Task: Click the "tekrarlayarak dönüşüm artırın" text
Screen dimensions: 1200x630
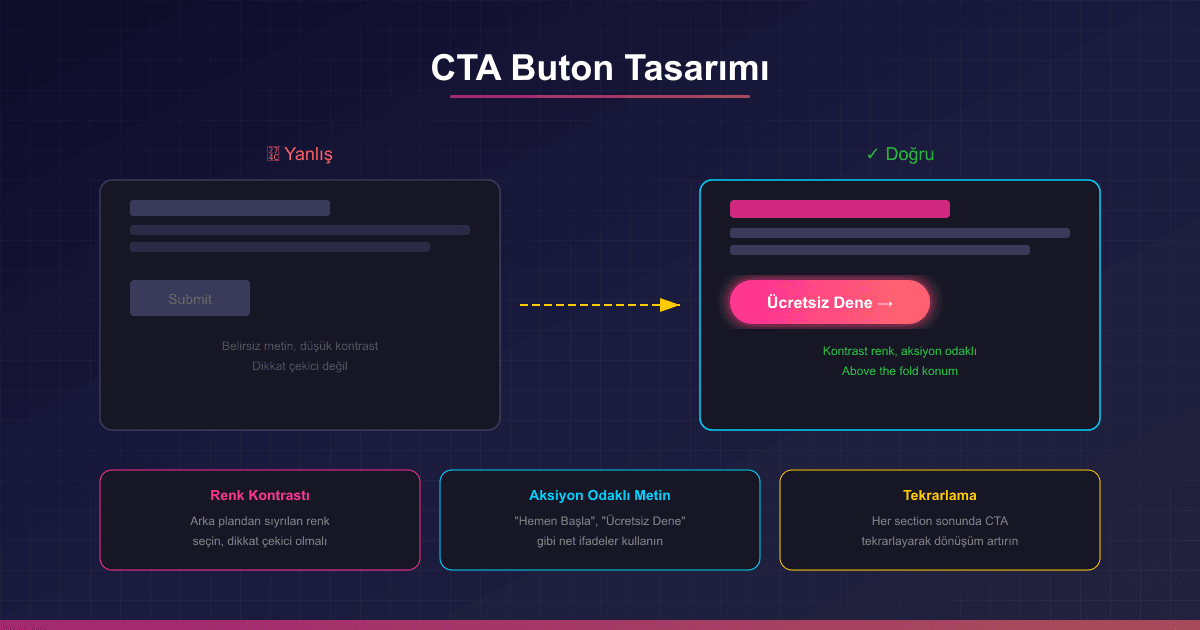Action: pyautogui.click(x=940, y=541)
